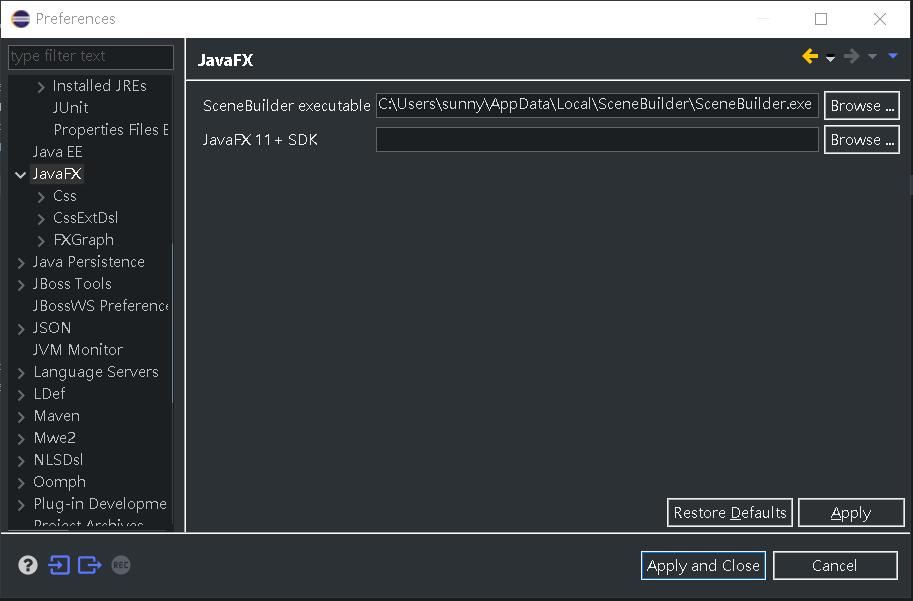
Task: Expand the JBoss Tools node
Action: point(21,285)
